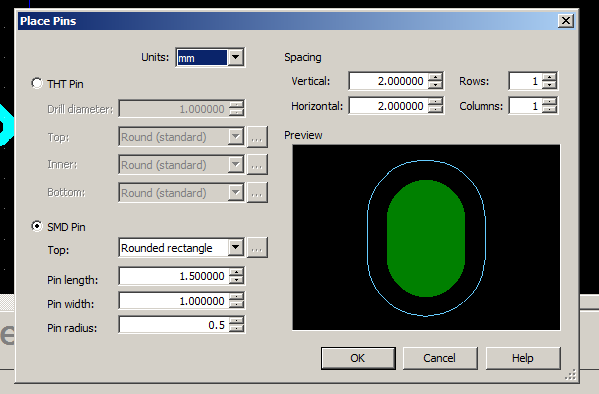This screenshot has width=599, height=394.
Task: Click the Columns input field
Action: (525, 106)
